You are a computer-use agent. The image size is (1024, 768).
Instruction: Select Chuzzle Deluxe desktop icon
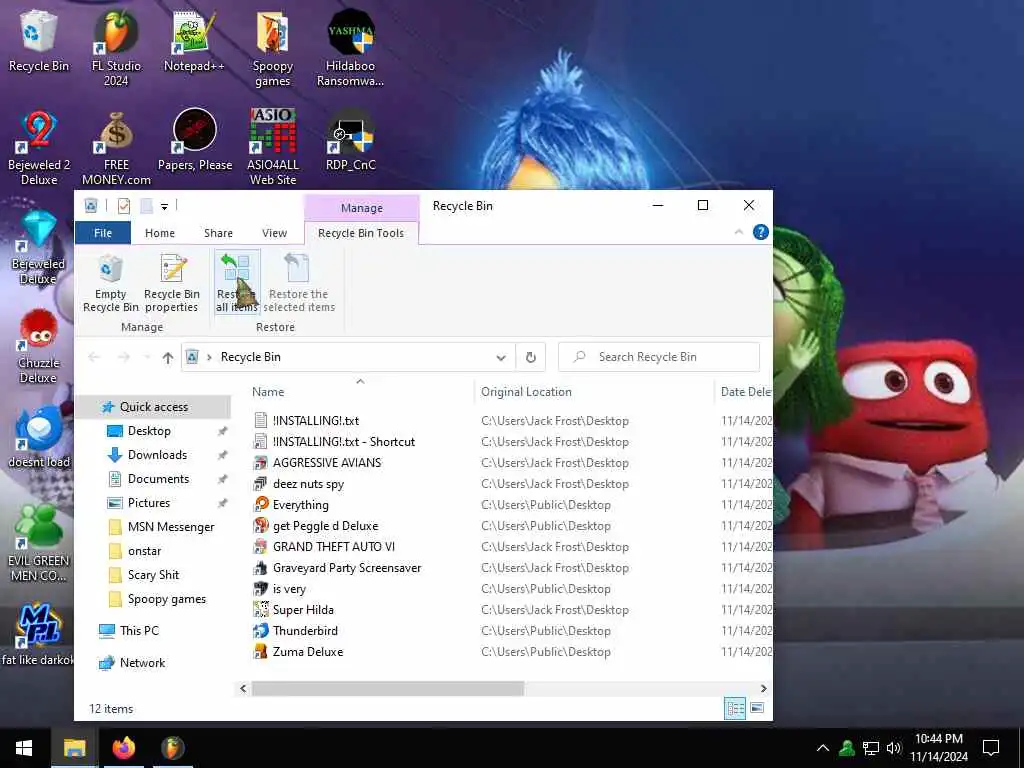click(39, 347)
